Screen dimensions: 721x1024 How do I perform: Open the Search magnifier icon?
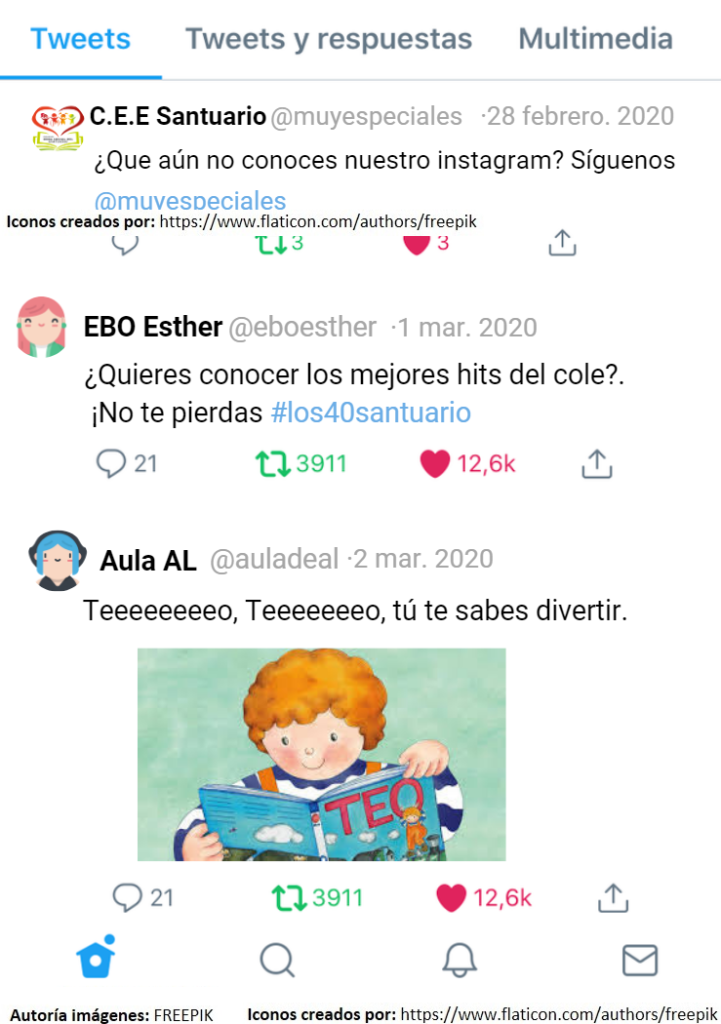pyautogui.click(x=278, y=960)
